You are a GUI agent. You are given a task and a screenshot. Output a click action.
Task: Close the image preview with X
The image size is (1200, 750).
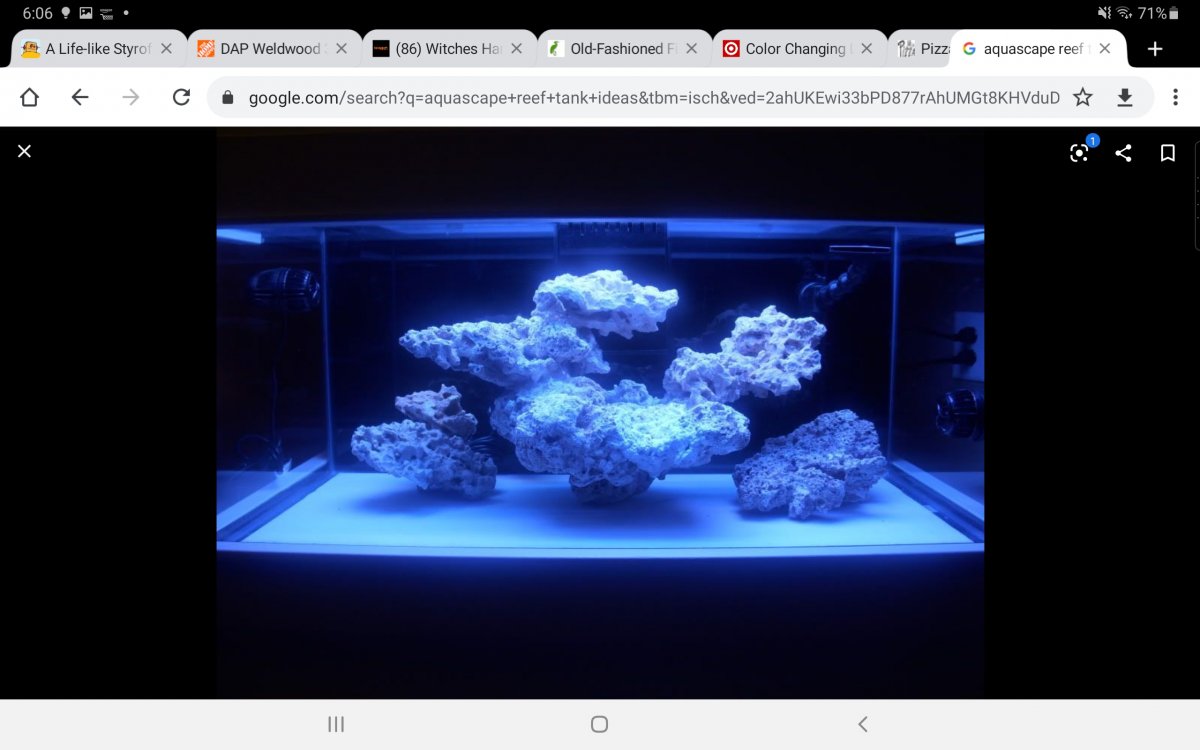pos(25,151)
